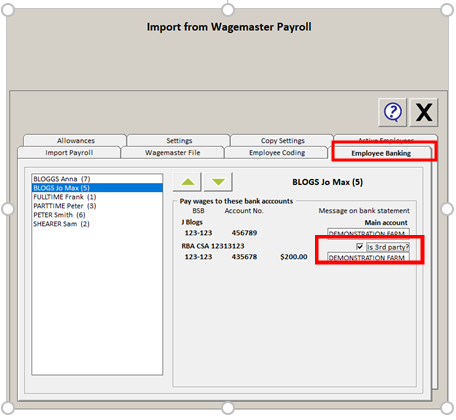The width and height of the screenshot is (456, 420).
Task: Select PARTTIME Peter (3) in employee list
Action: click(x=97, y=206)
